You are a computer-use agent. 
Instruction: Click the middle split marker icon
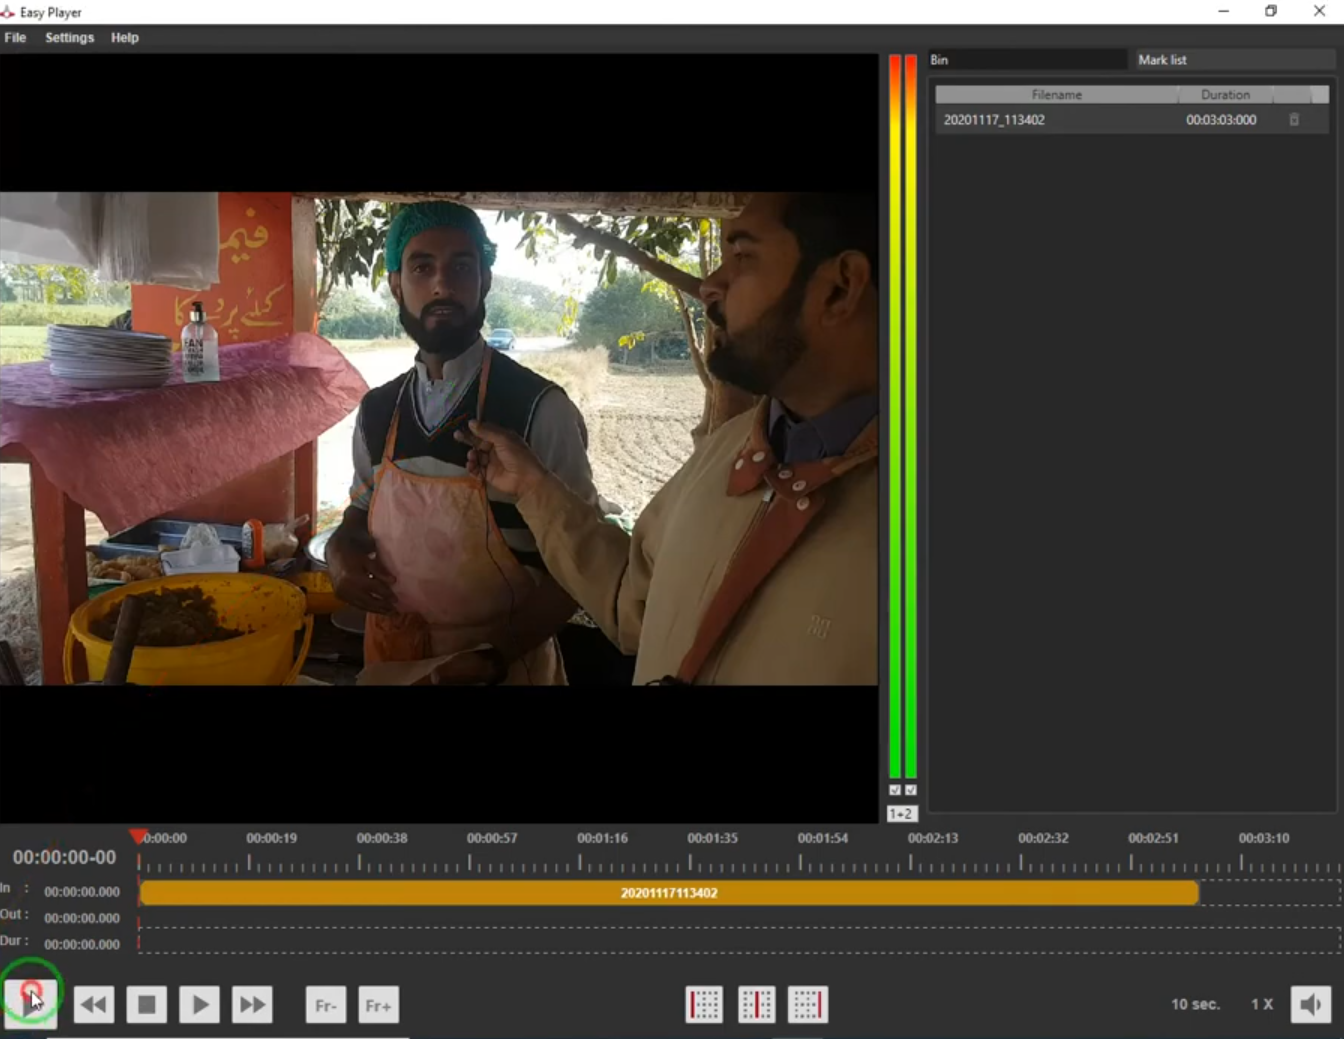click(x=756, y=1004)
